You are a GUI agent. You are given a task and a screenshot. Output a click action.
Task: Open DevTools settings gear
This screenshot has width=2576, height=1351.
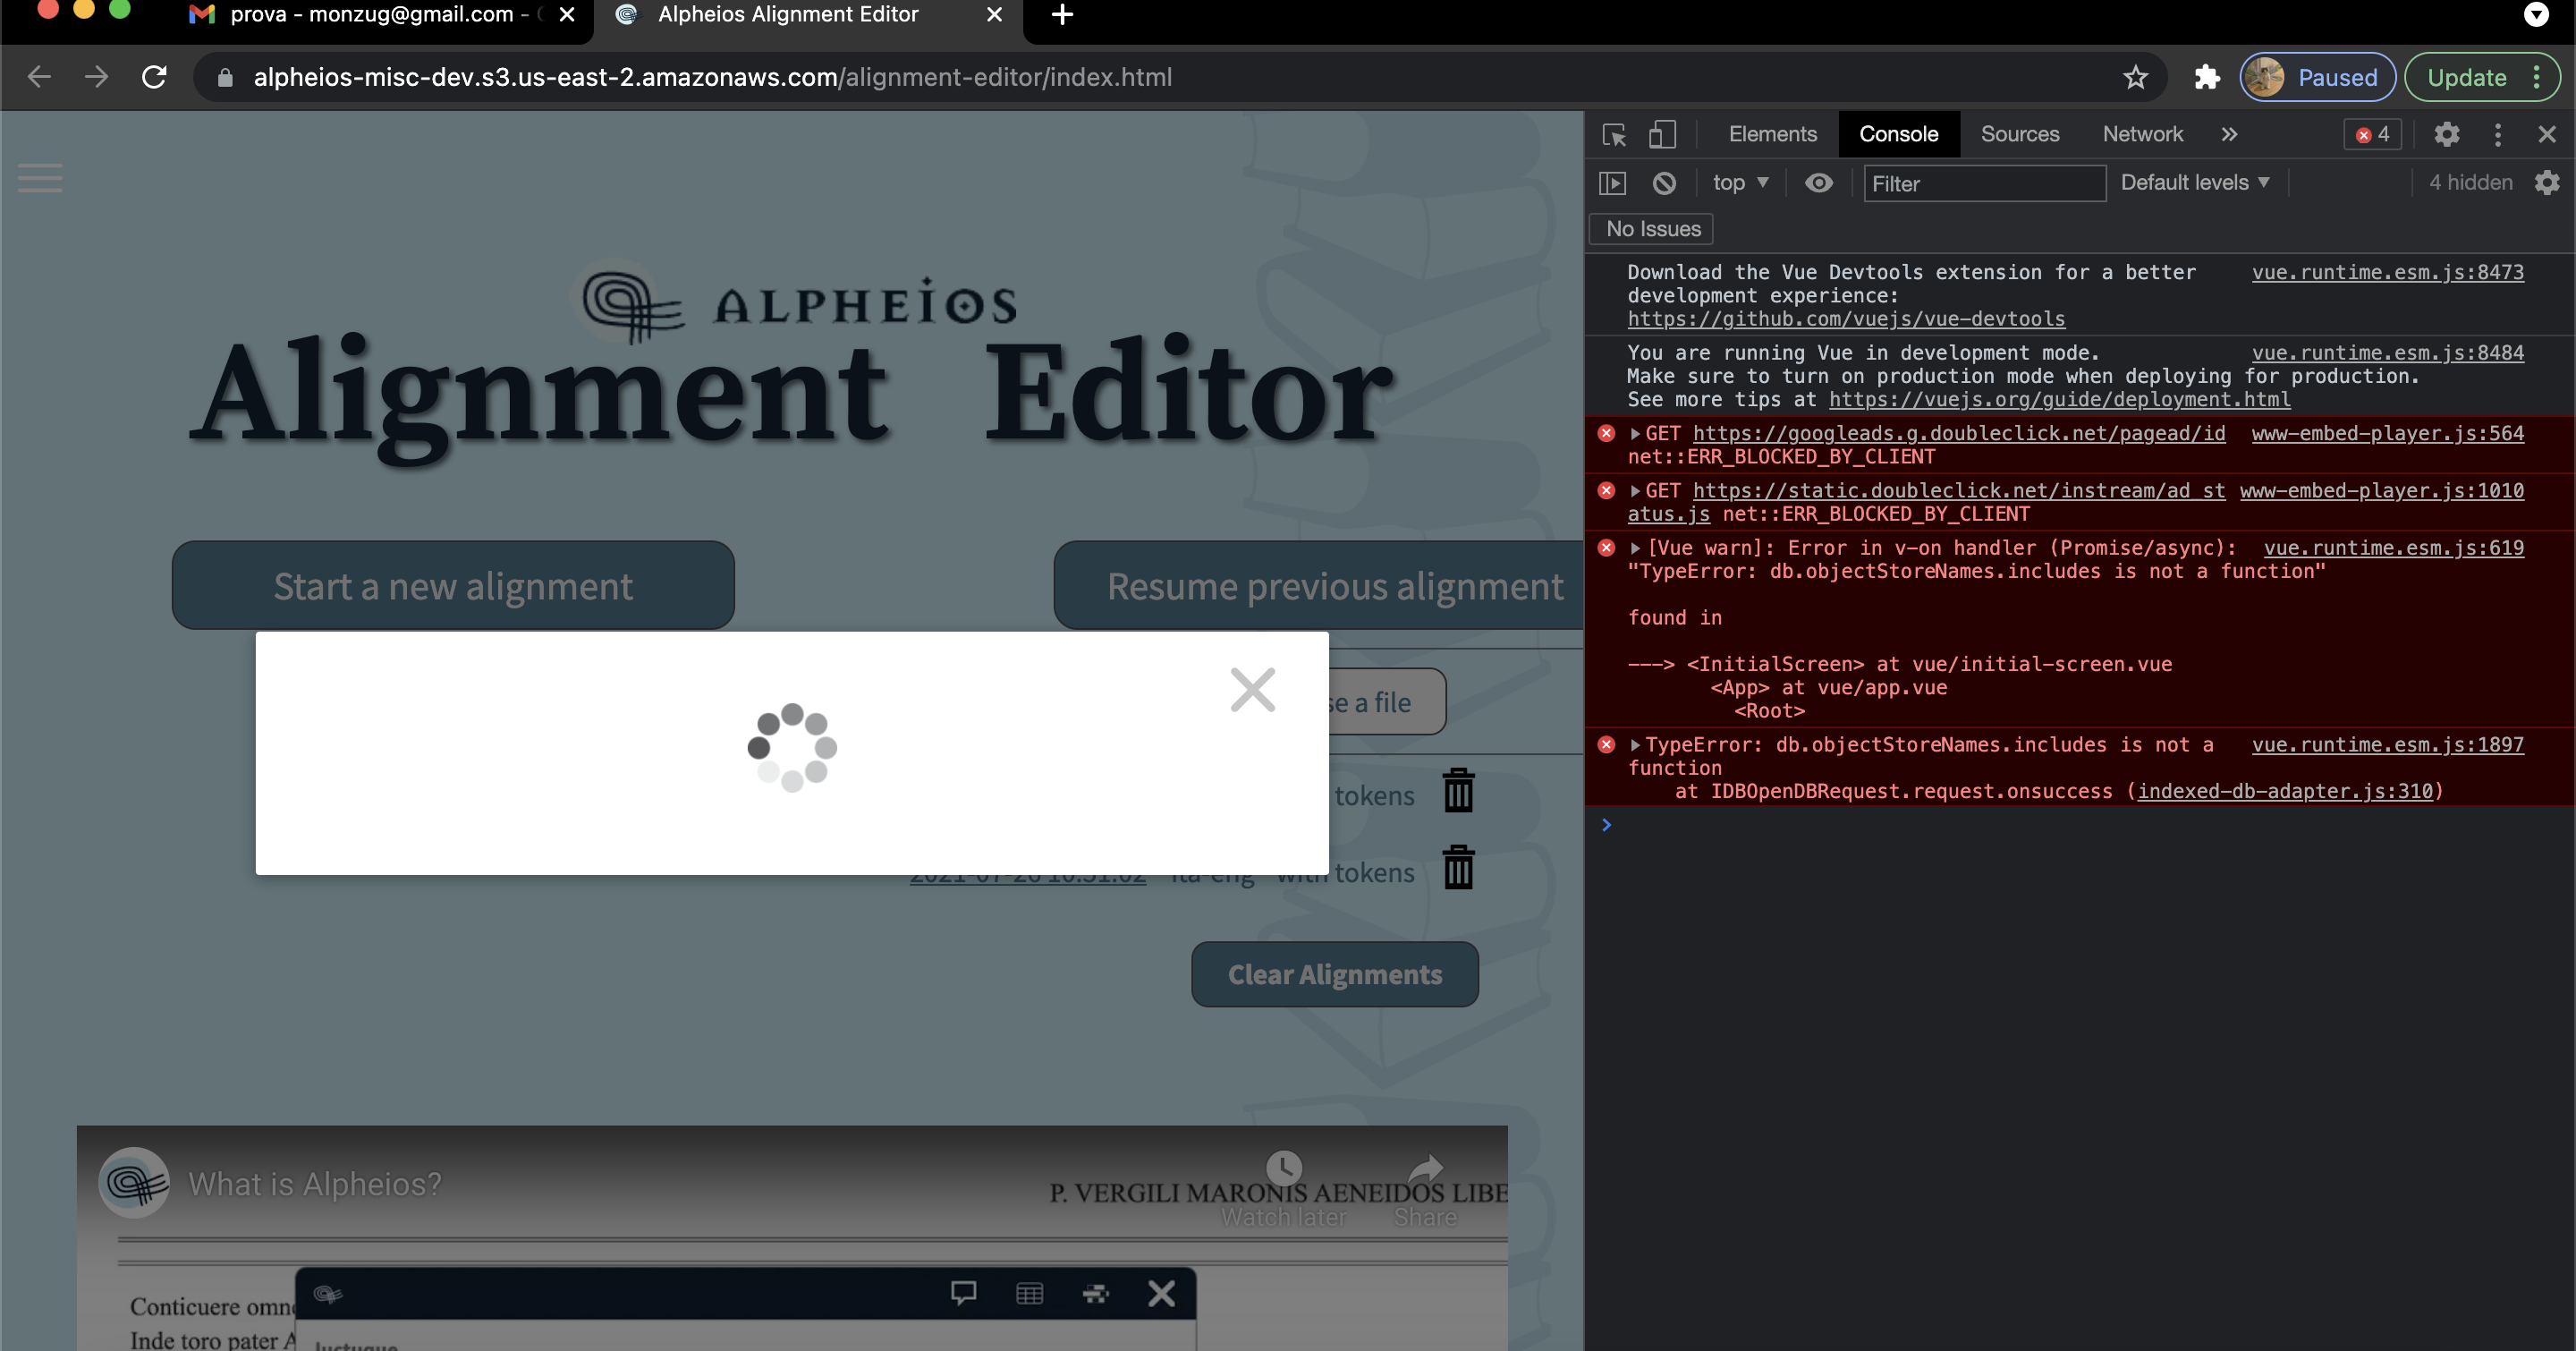click(x=2447, y=134)
